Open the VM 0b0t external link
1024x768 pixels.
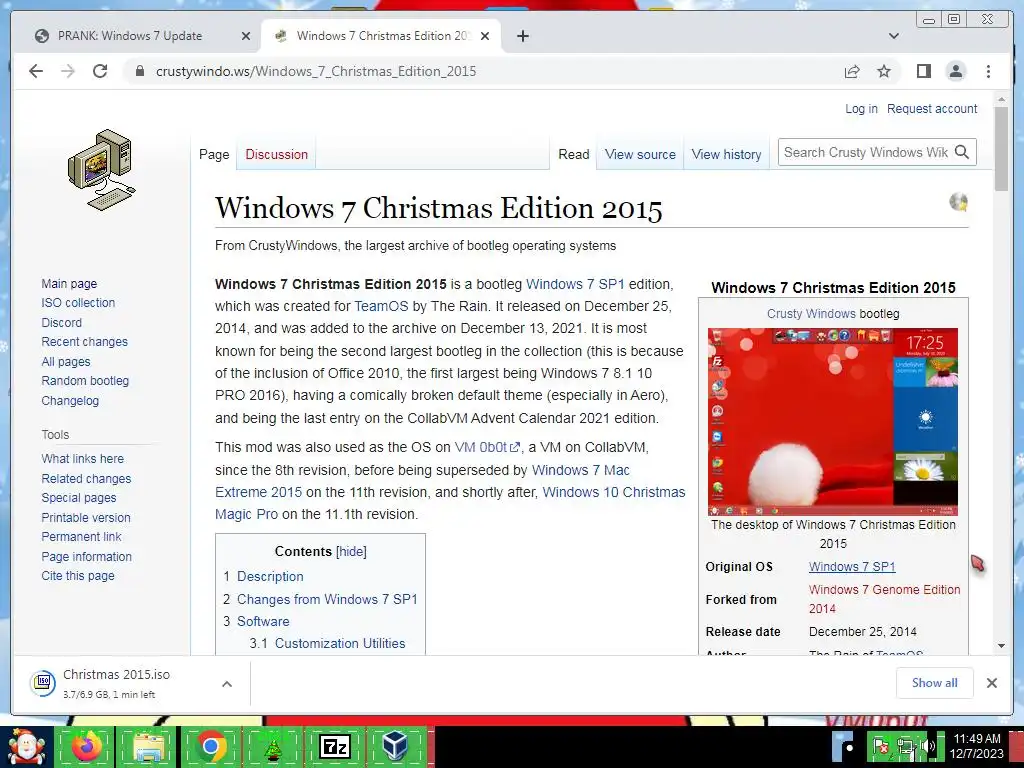487,447
